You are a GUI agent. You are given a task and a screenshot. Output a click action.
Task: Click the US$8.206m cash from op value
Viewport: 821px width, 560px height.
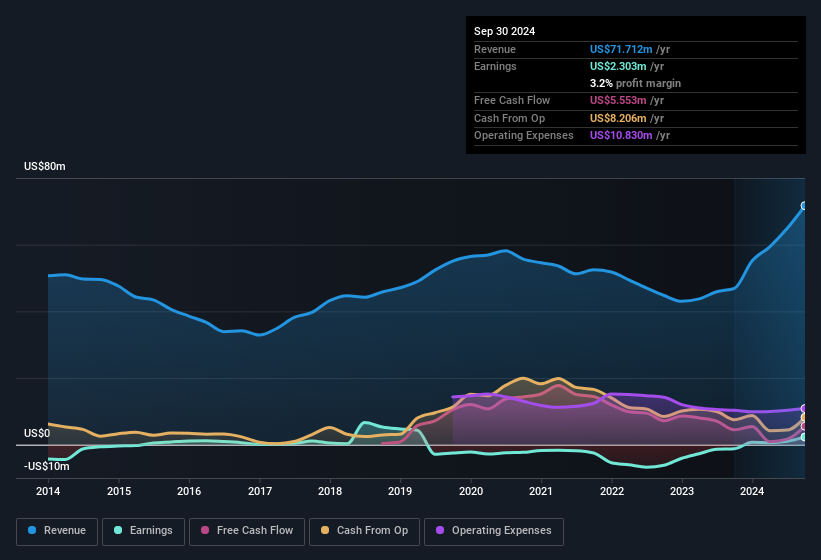click(x=618, y=118)
